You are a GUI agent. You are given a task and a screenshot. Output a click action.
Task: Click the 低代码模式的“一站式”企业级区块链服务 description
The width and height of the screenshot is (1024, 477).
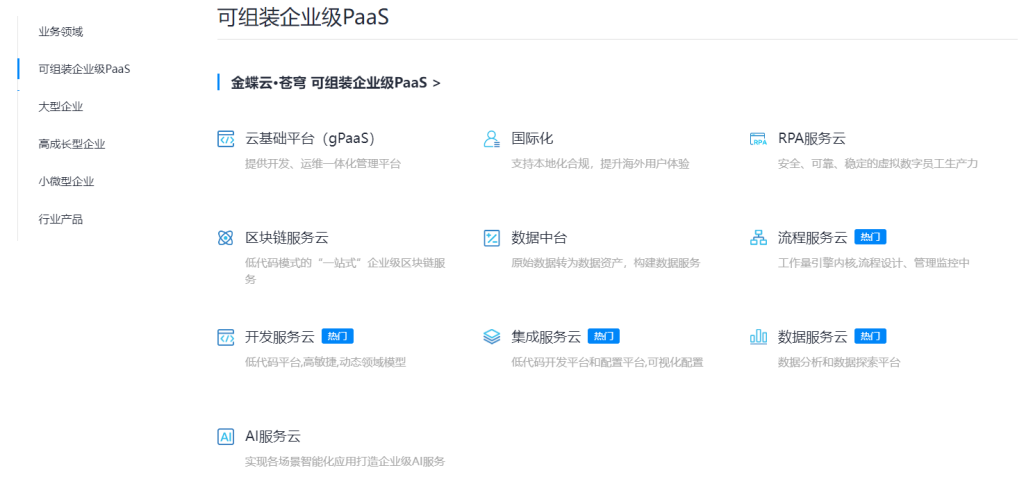345,271
